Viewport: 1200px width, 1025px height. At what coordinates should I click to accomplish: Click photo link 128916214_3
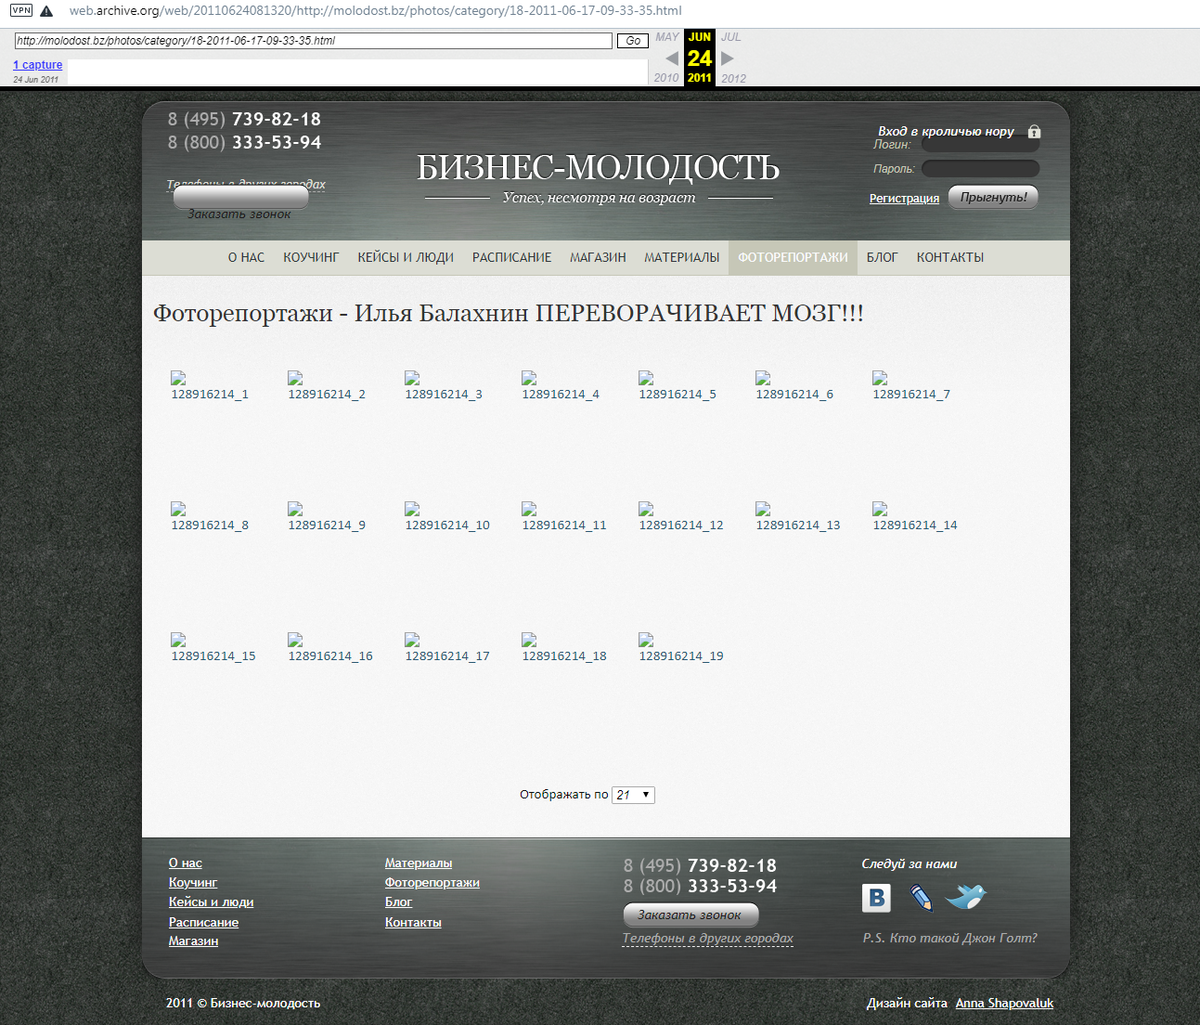(444, 394)
